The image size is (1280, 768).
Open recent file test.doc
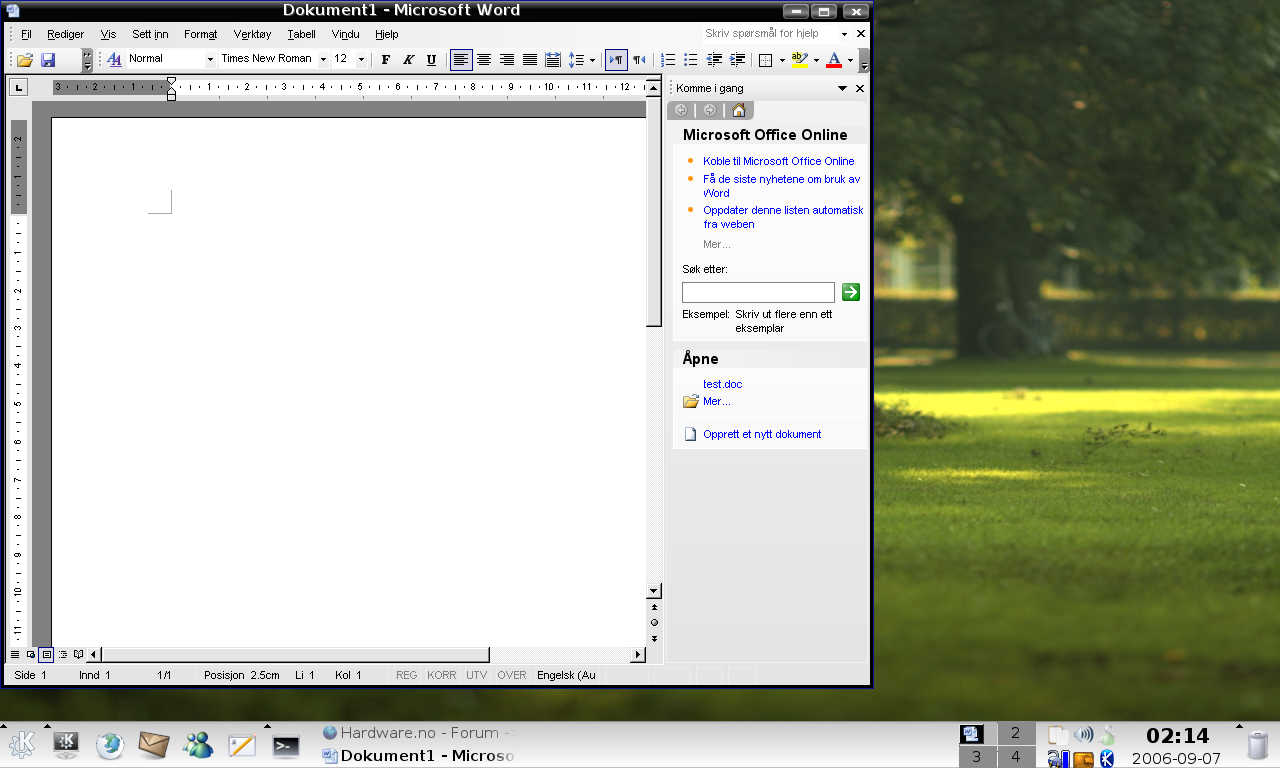pos(723,384)
